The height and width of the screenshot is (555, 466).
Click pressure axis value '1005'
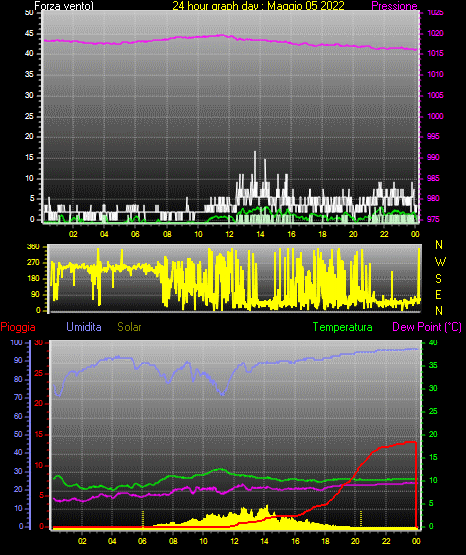pos(435,95)
